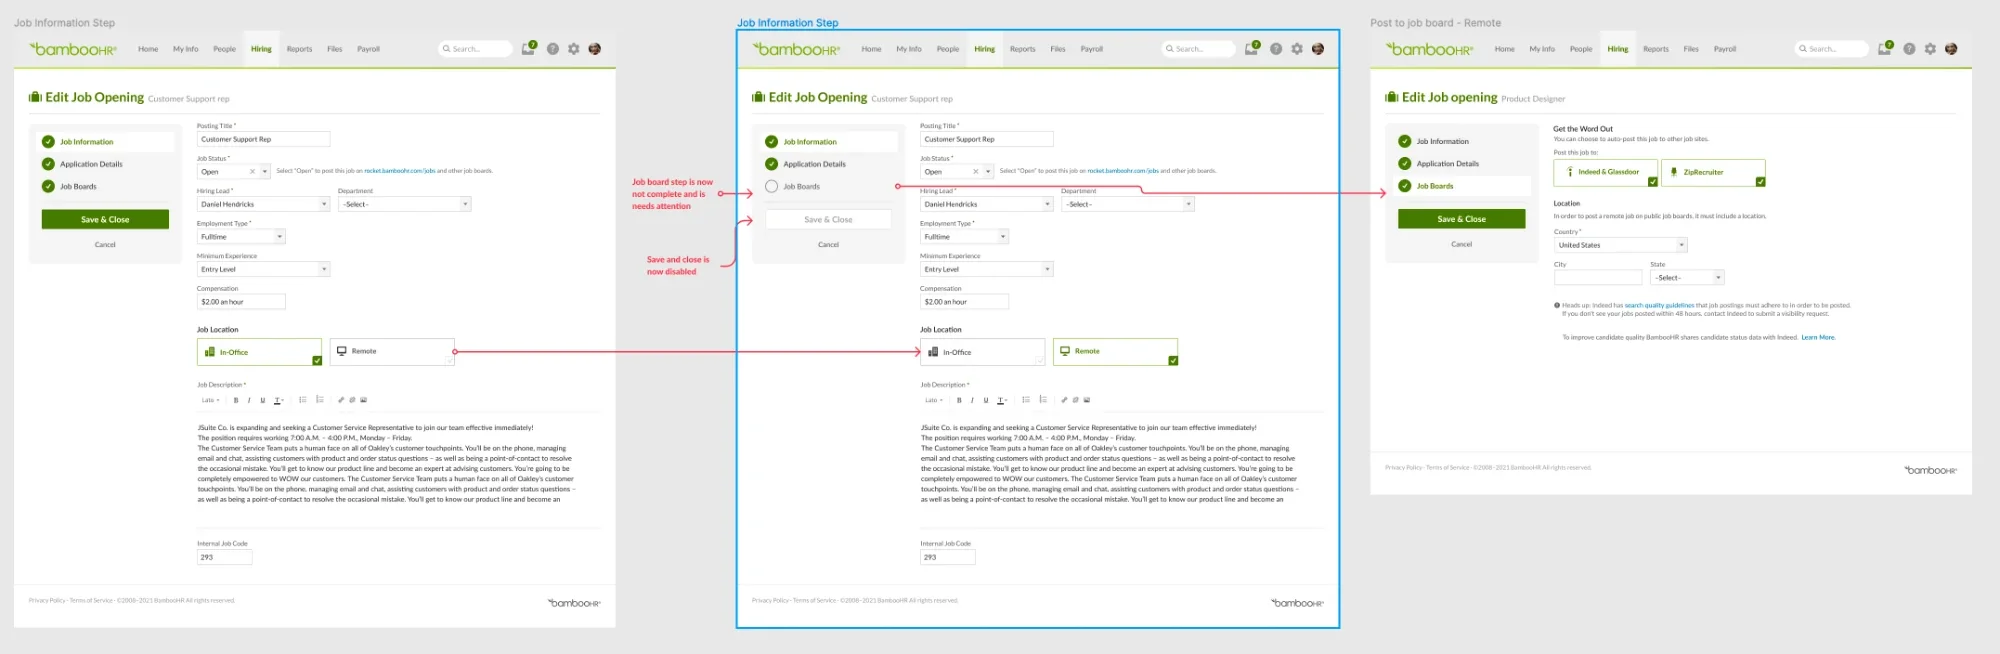Open Hiring tab in middle frame
Viewport: 2000px width, 654px height.
pos(985,49)
